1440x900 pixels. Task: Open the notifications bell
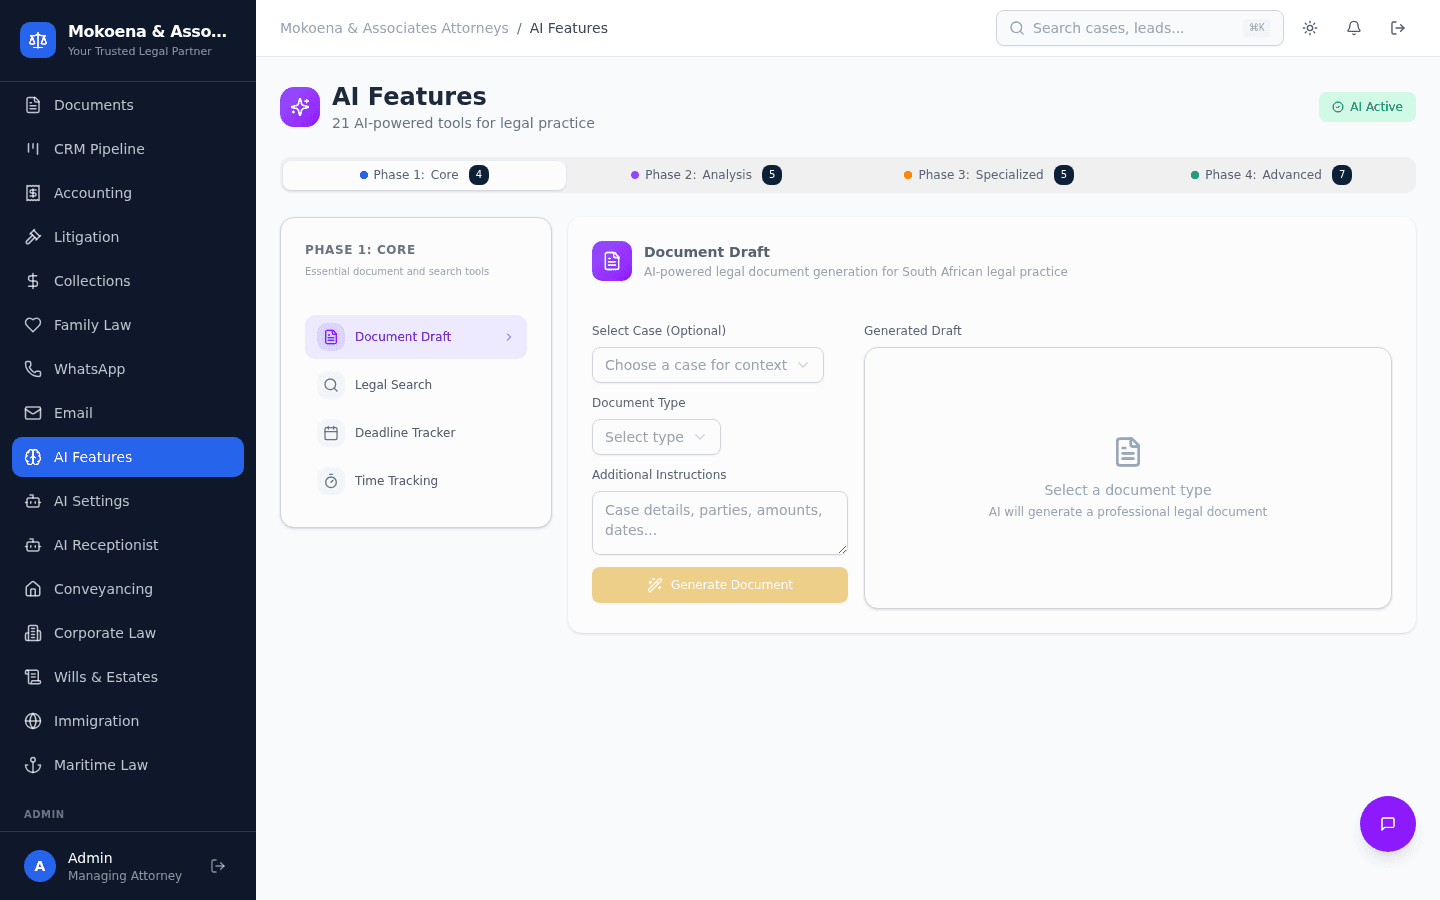(1354, 28)
